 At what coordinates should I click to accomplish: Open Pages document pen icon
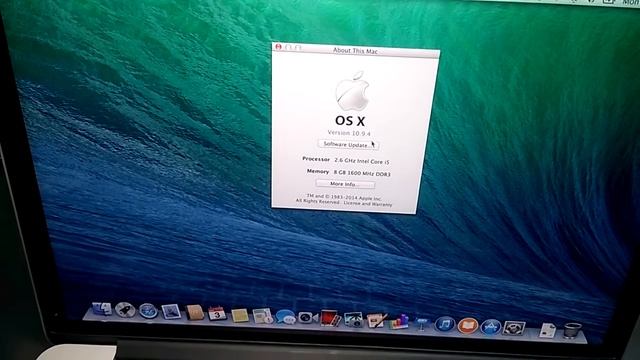tap(376, 321)
